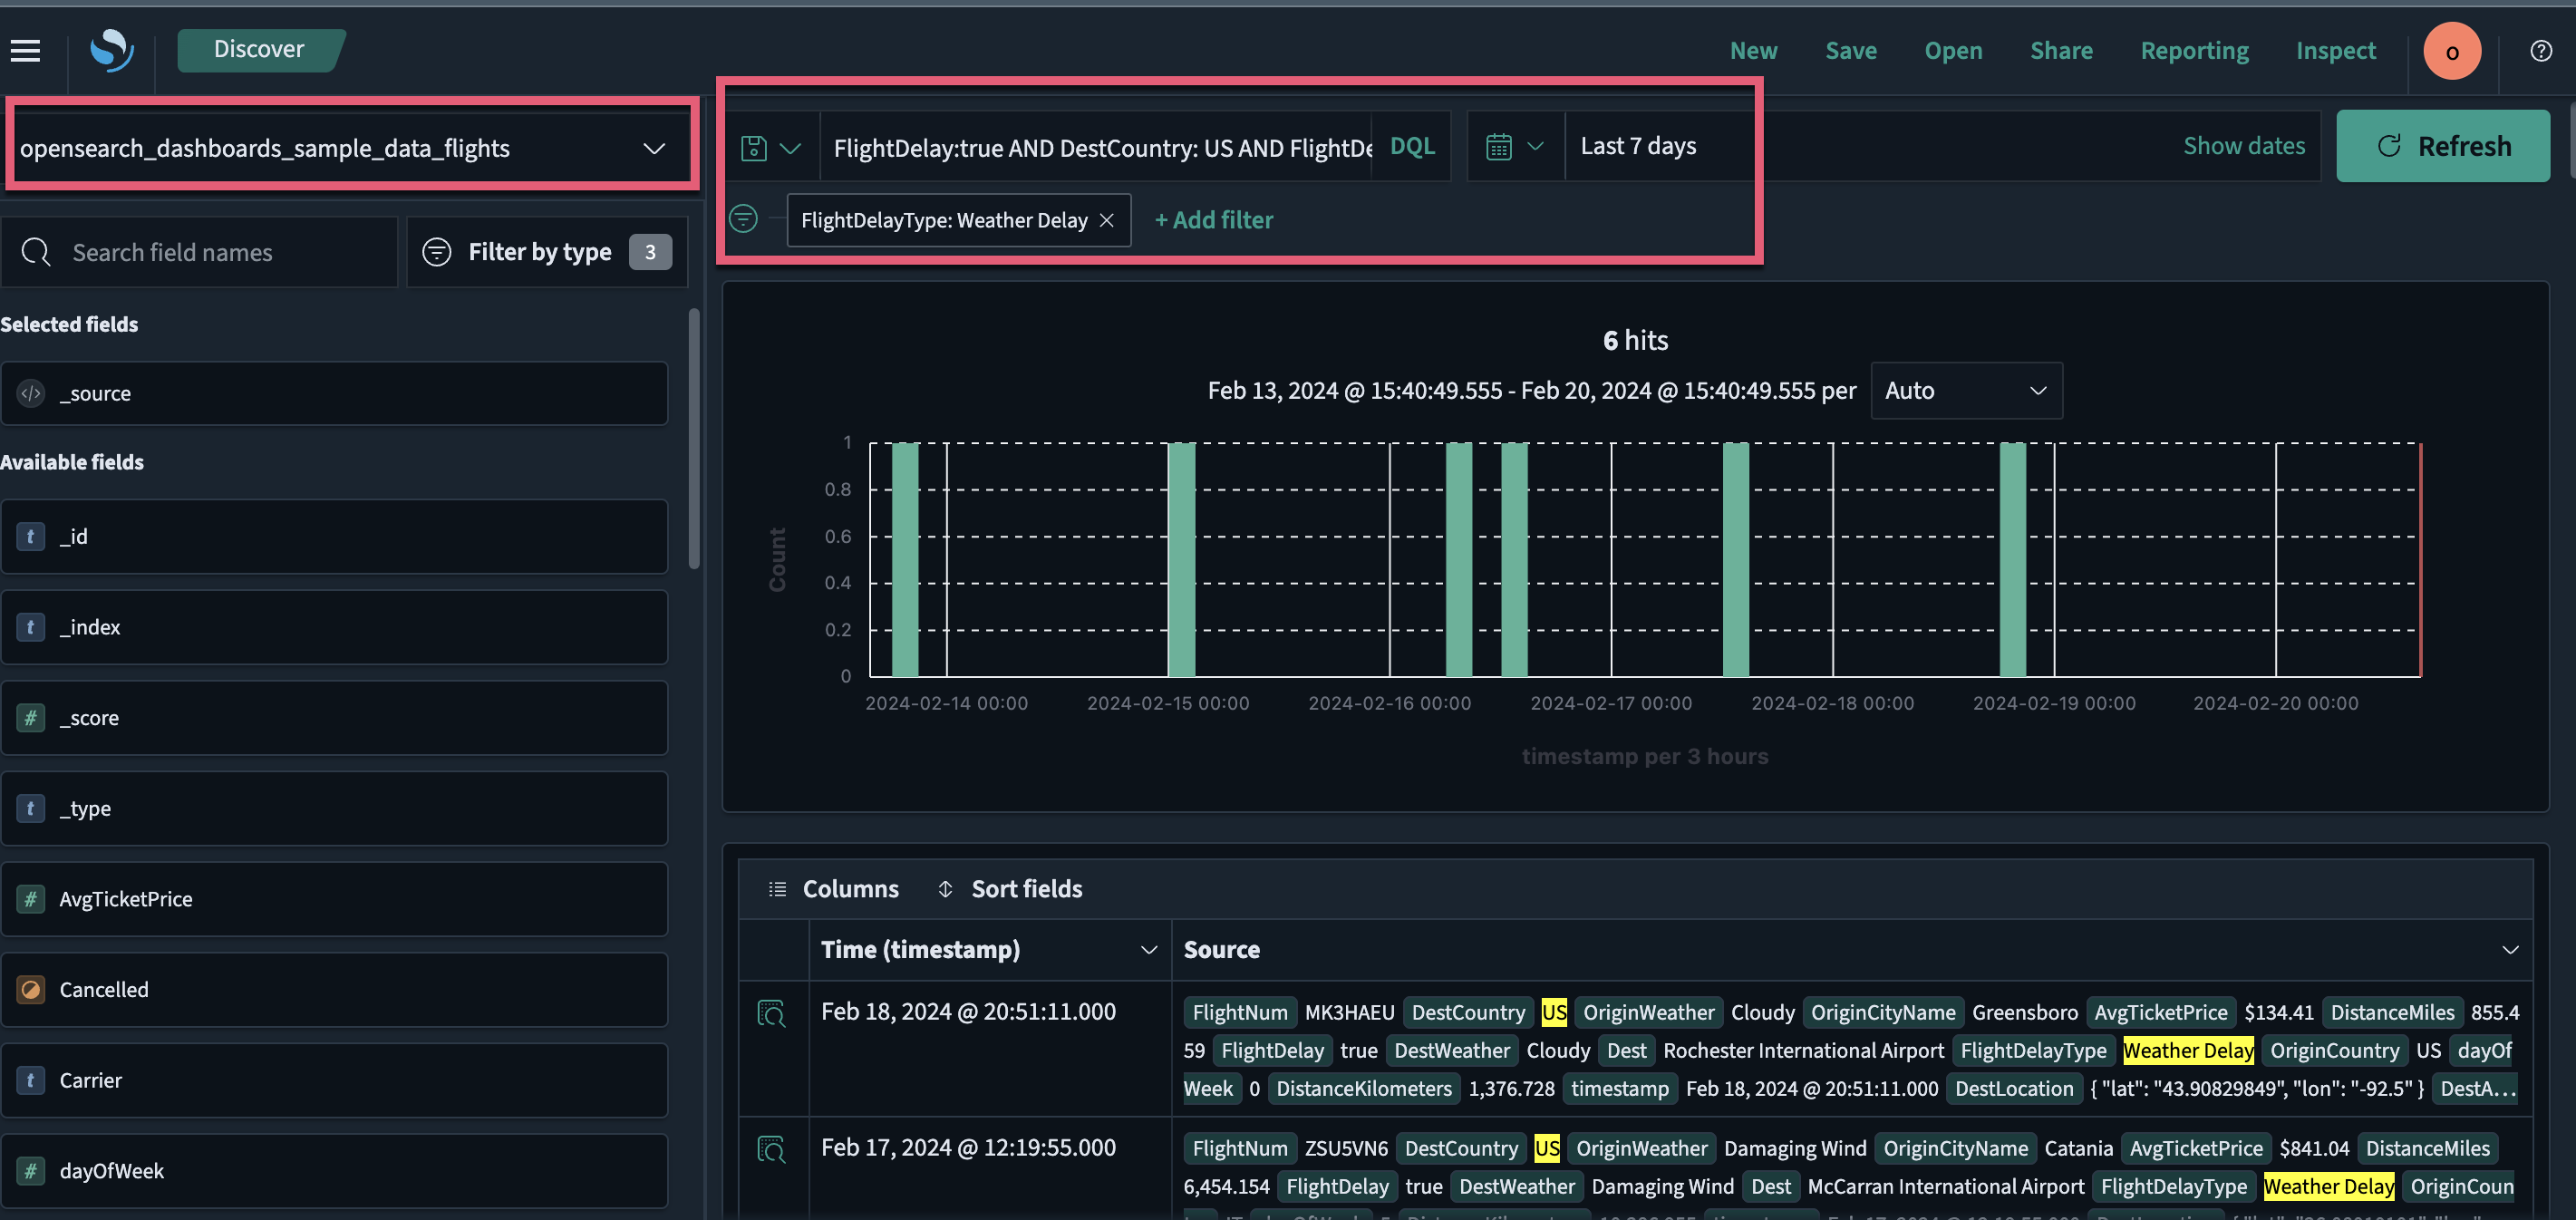This screenshot has height=1220, width=2576.
Task: Click the OpenSearch logo
Action: [110, 51]
